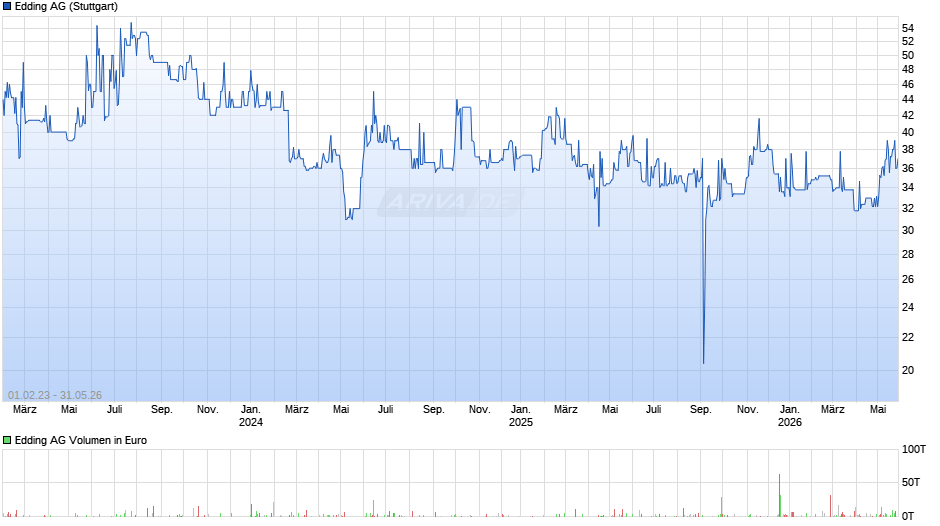Click the 50 price axis label
The image size is (940, 526).
coord(908,55)
